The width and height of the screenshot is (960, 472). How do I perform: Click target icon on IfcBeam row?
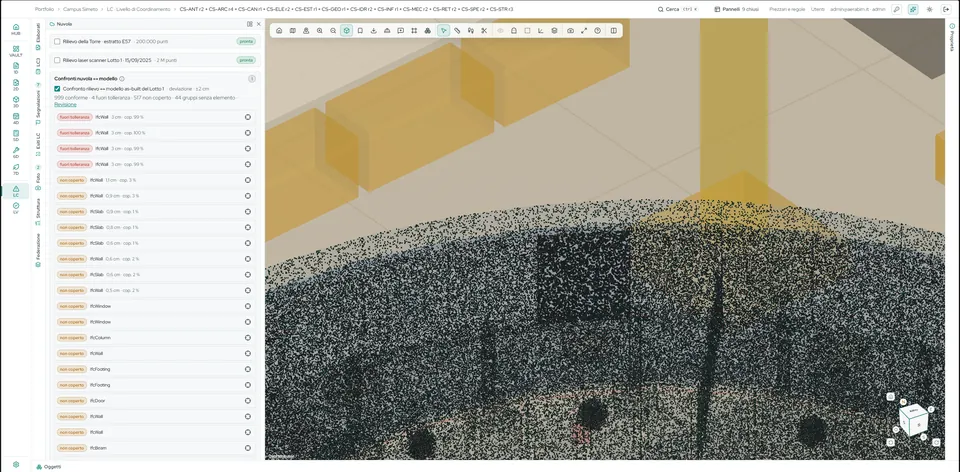coord(248,448)
